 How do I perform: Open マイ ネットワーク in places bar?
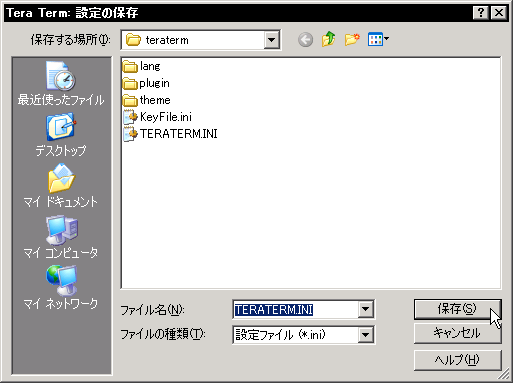coord(61,288)
